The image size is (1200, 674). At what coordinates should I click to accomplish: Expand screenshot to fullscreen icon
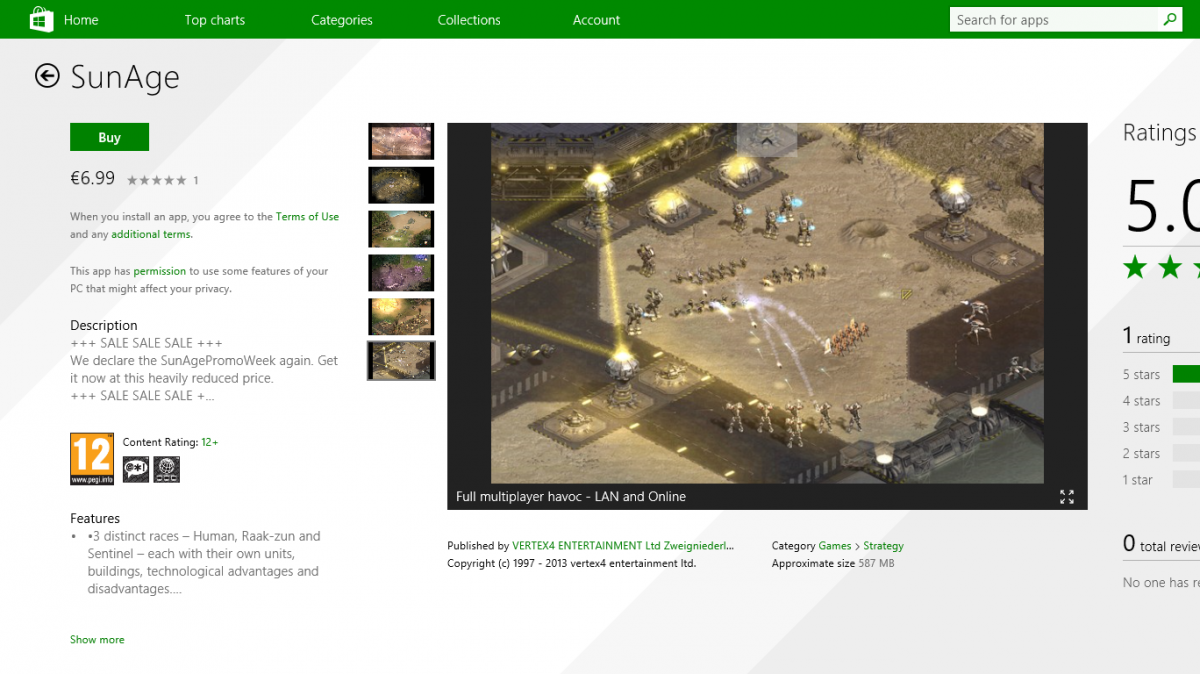point(1066,497)
